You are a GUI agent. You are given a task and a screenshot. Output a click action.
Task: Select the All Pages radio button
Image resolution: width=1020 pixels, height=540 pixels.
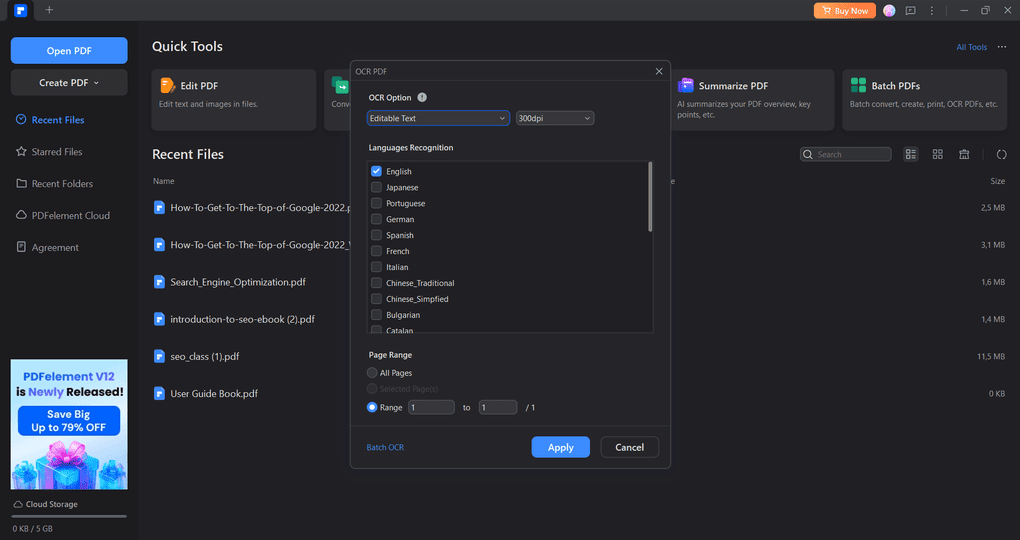[x=372, y=373]
